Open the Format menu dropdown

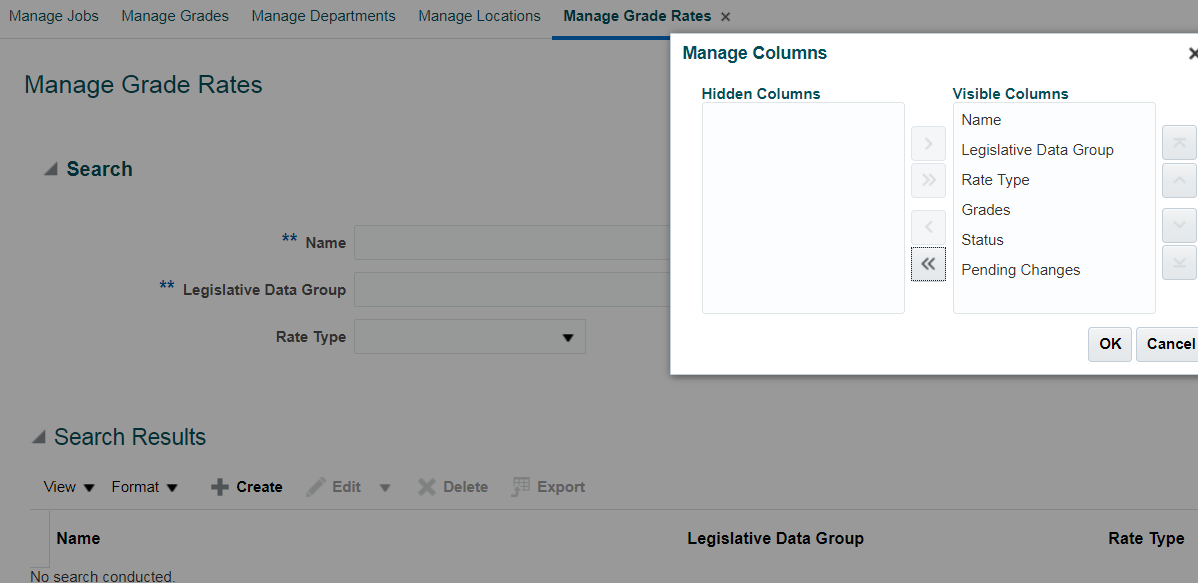144,487
